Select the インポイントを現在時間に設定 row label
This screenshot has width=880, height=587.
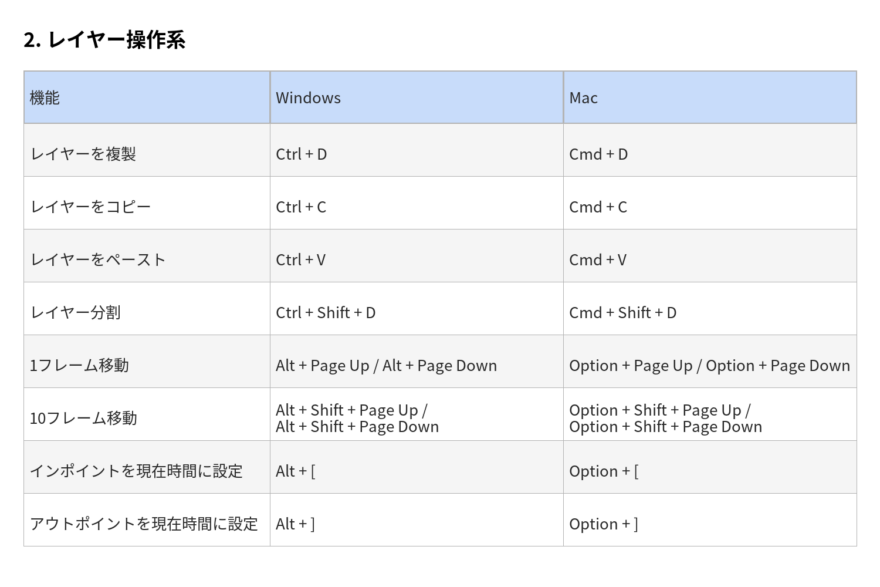click(136, 471)
